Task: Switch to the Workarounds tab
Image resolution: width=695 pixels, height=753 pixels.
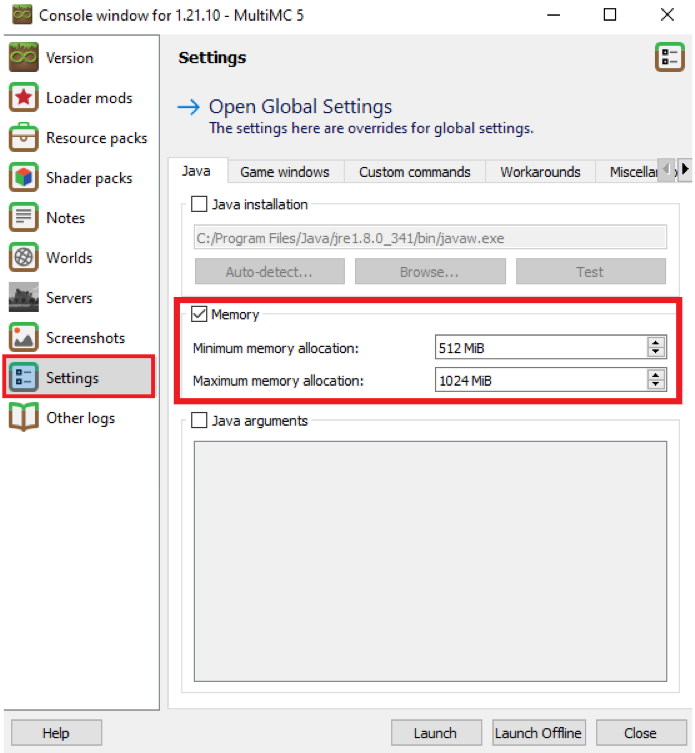Action: [540, 172]
